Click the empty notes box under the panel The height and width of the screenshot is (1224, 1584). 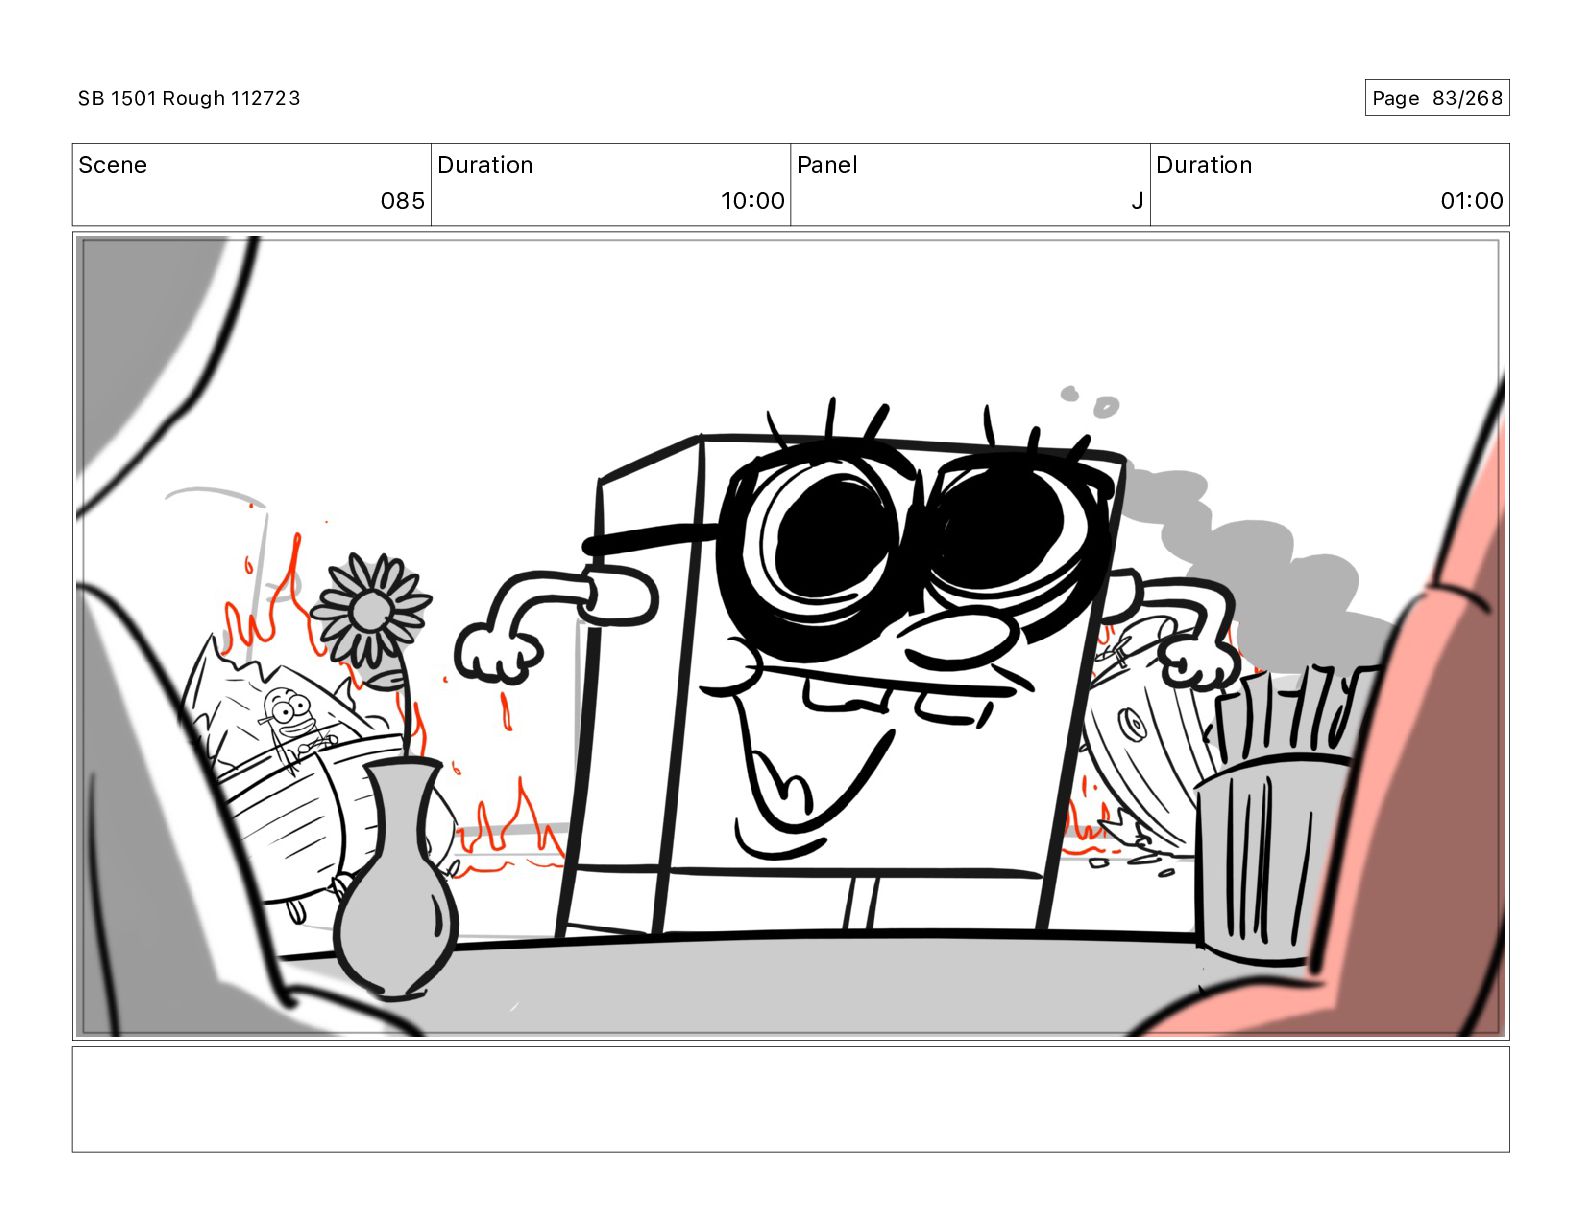790,1099
